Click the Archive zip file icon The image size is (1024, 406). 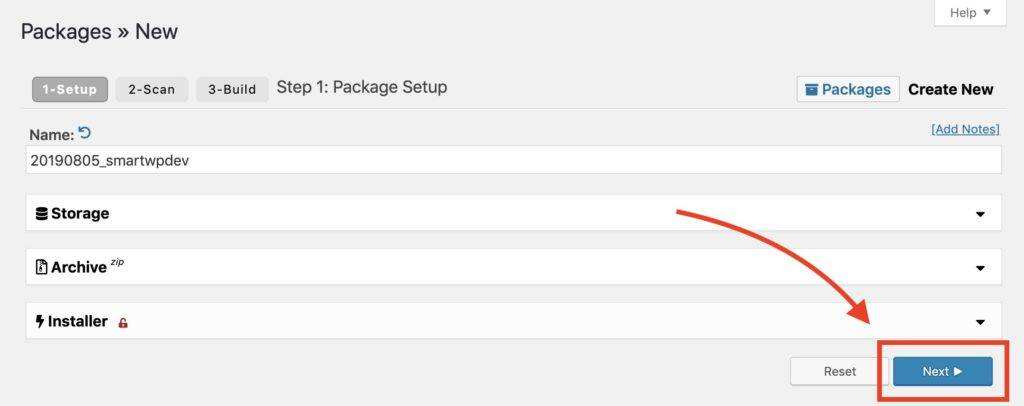coord(41,267)
